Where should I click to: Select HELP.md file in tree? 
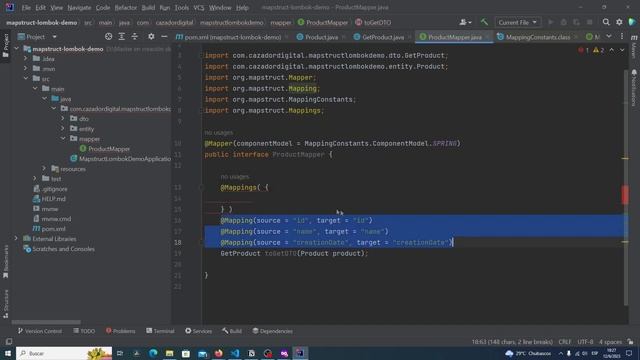tap(53, 199)
